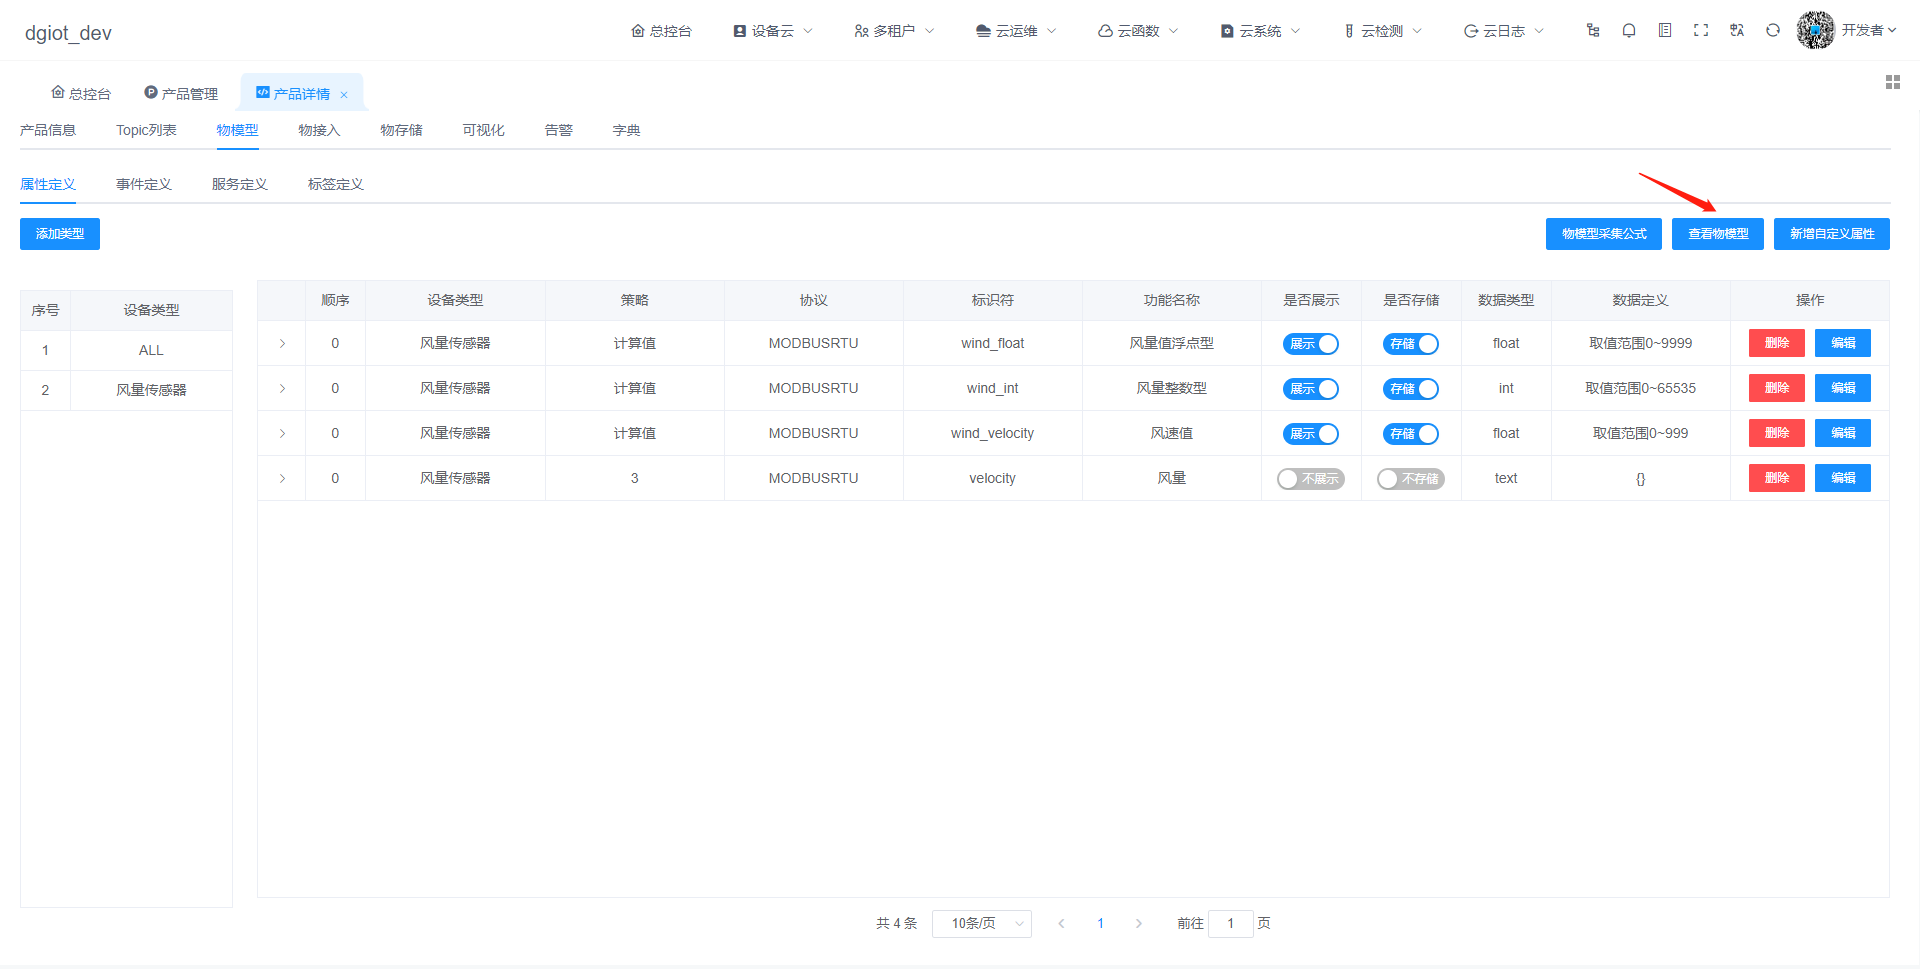Expand the wind_velocity row
This screenshot has width=1920, height=969.
(282, 433)
